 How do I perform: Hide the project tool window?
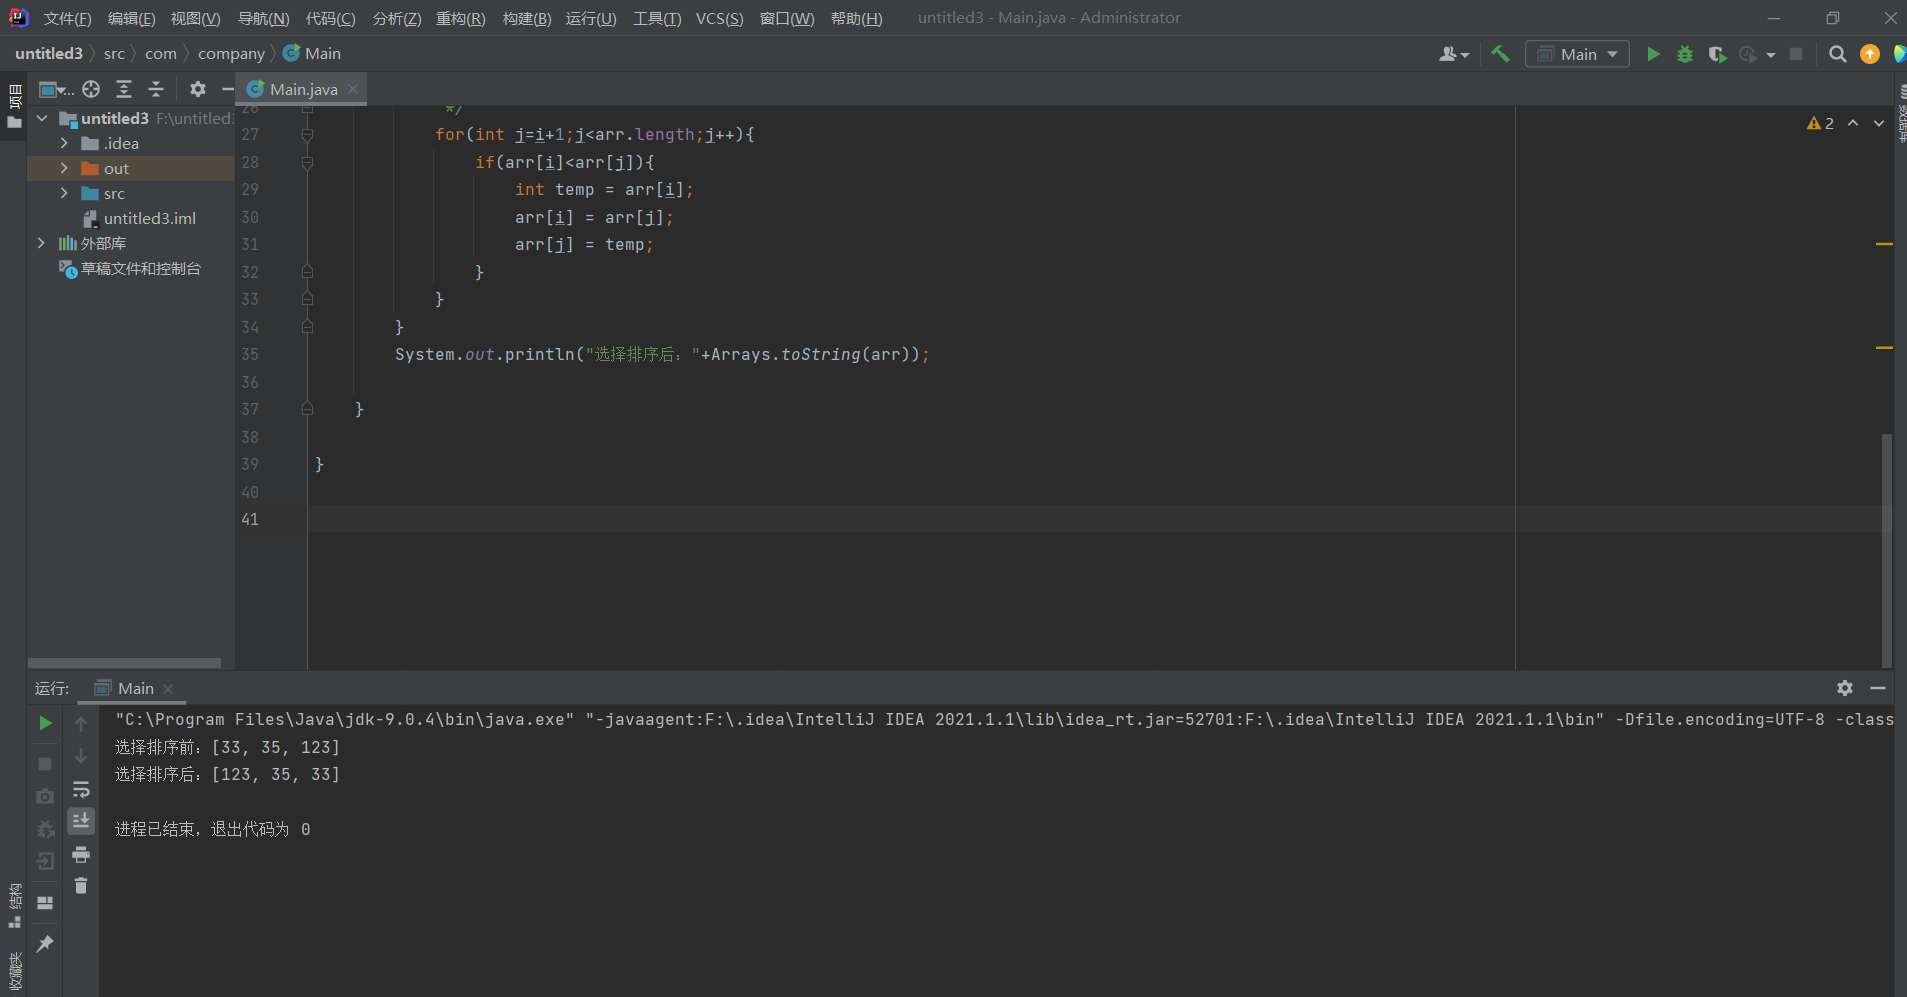[227, 89]
